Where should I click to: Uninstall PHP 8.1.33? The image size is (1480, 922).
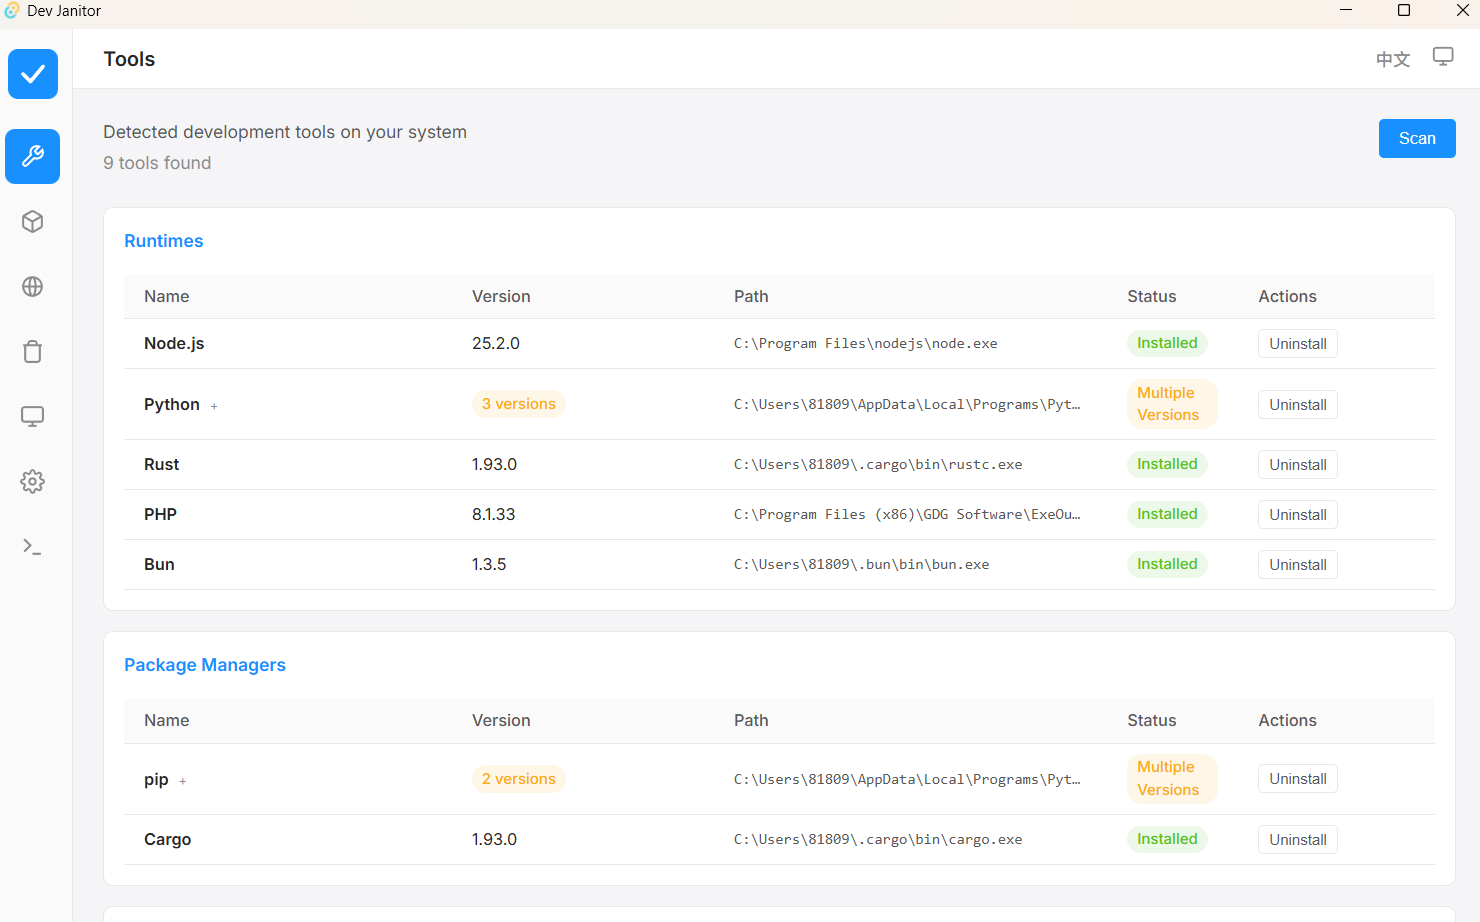point(1297,515)
